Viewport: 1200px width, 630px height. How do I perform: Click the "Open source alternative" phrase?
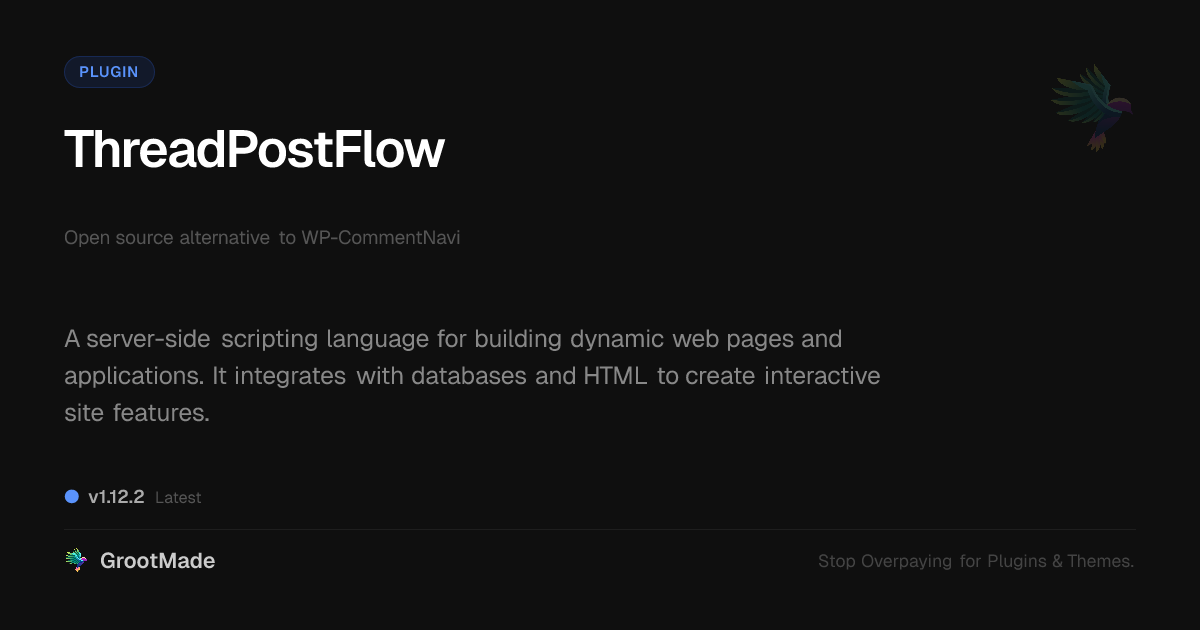[x=167, y=238]
